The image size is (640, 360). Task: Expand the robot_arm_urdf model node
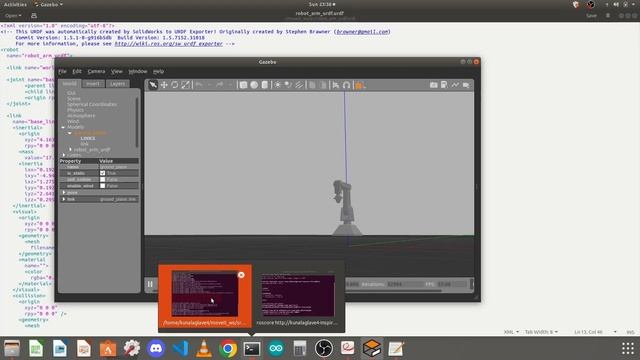[x=70, y=149]
